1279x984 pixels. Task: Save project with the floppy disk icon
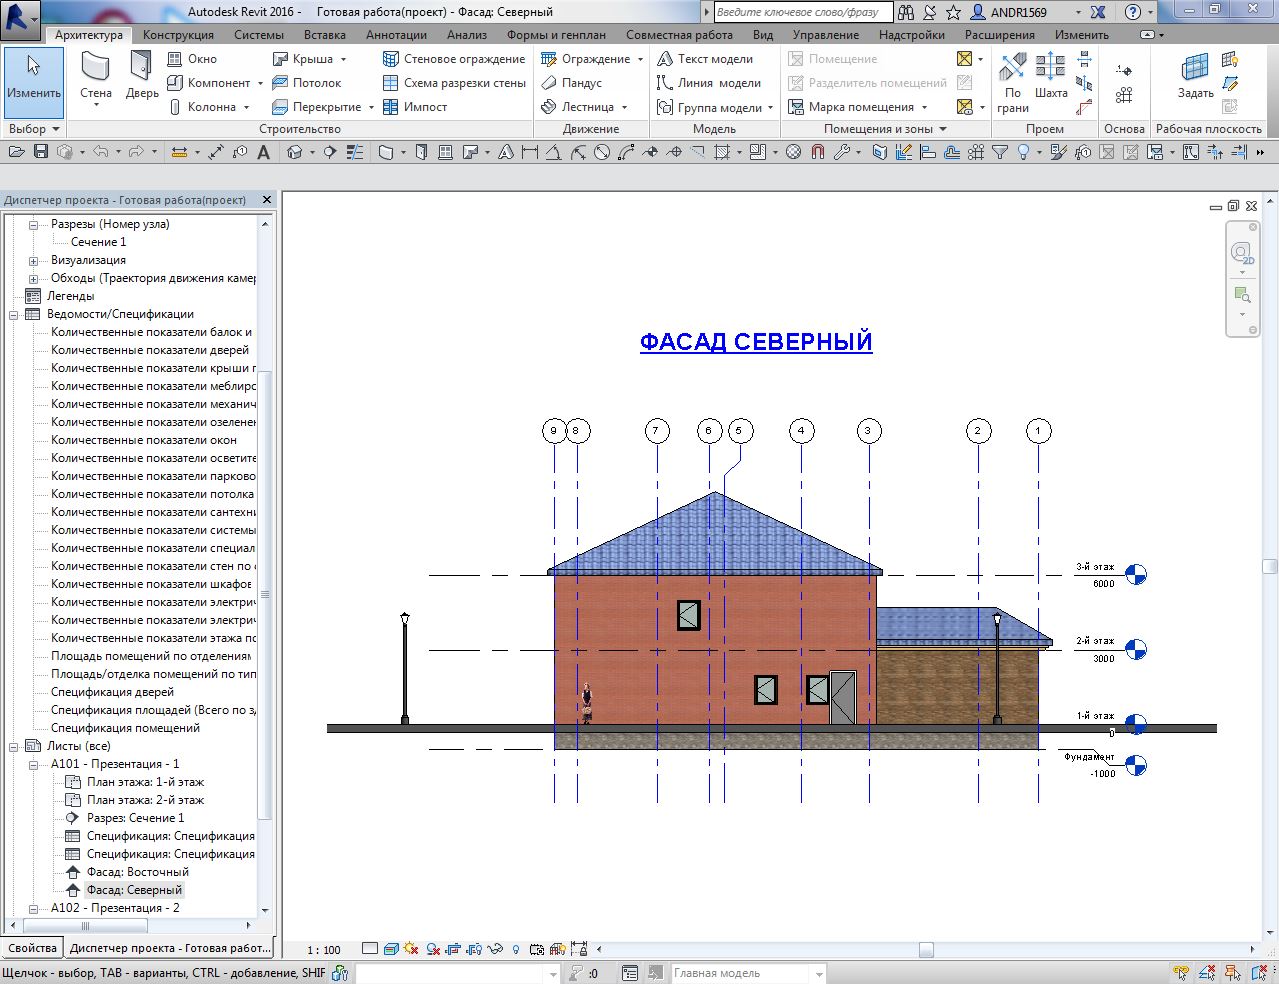coord(41,152)
